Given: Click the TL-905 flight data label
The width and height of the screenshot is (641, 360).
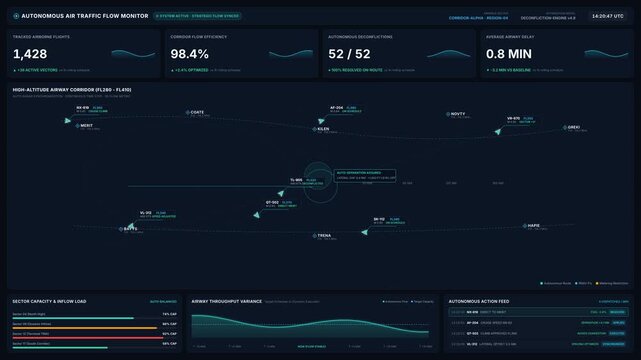Looking at the screenshot, I should pyautogui.click(x=306, y=181).
